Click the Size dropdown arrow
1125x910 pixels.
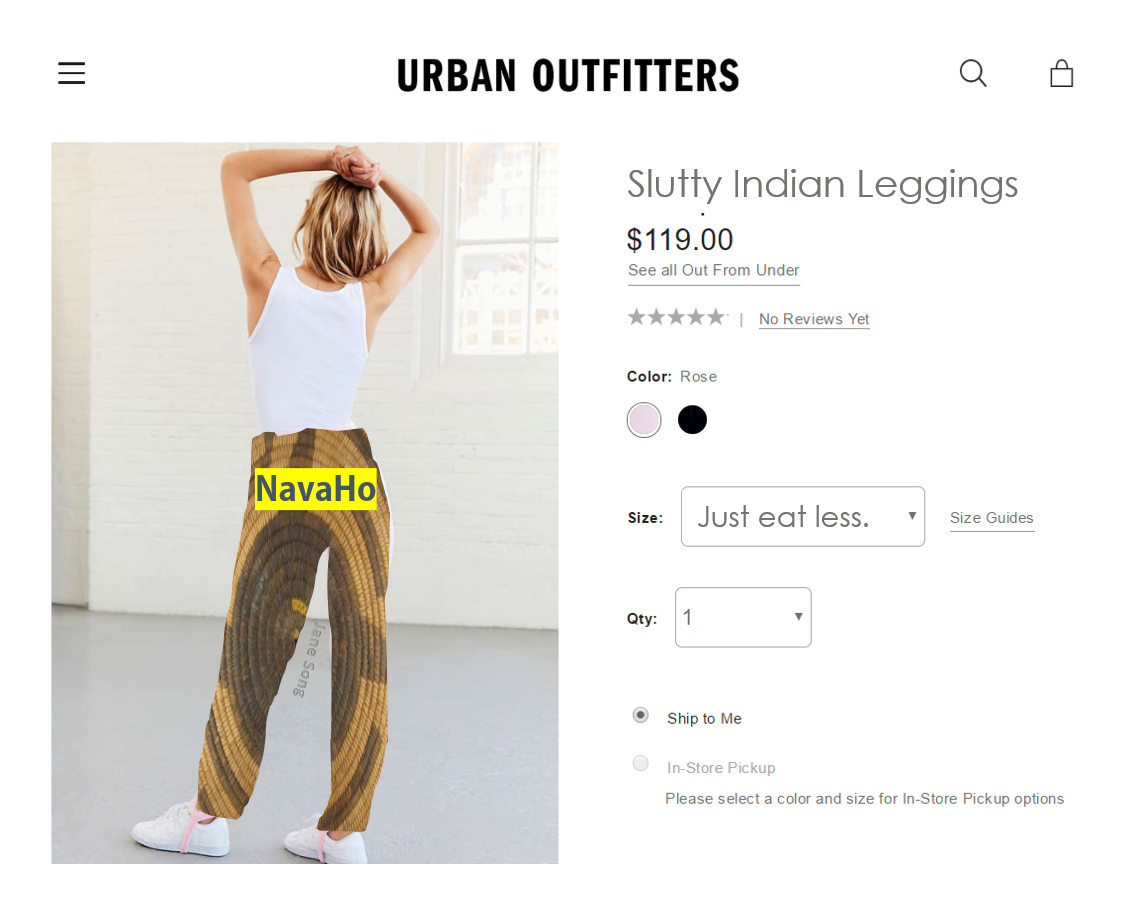912,515
